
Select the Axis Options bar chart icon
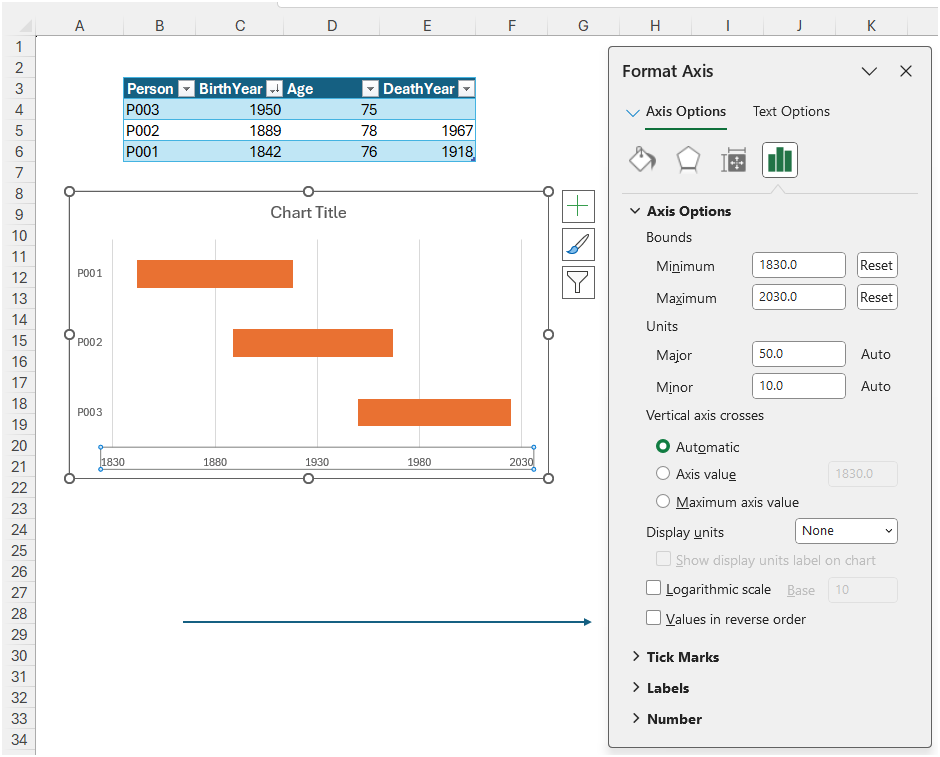coord(779,160)
